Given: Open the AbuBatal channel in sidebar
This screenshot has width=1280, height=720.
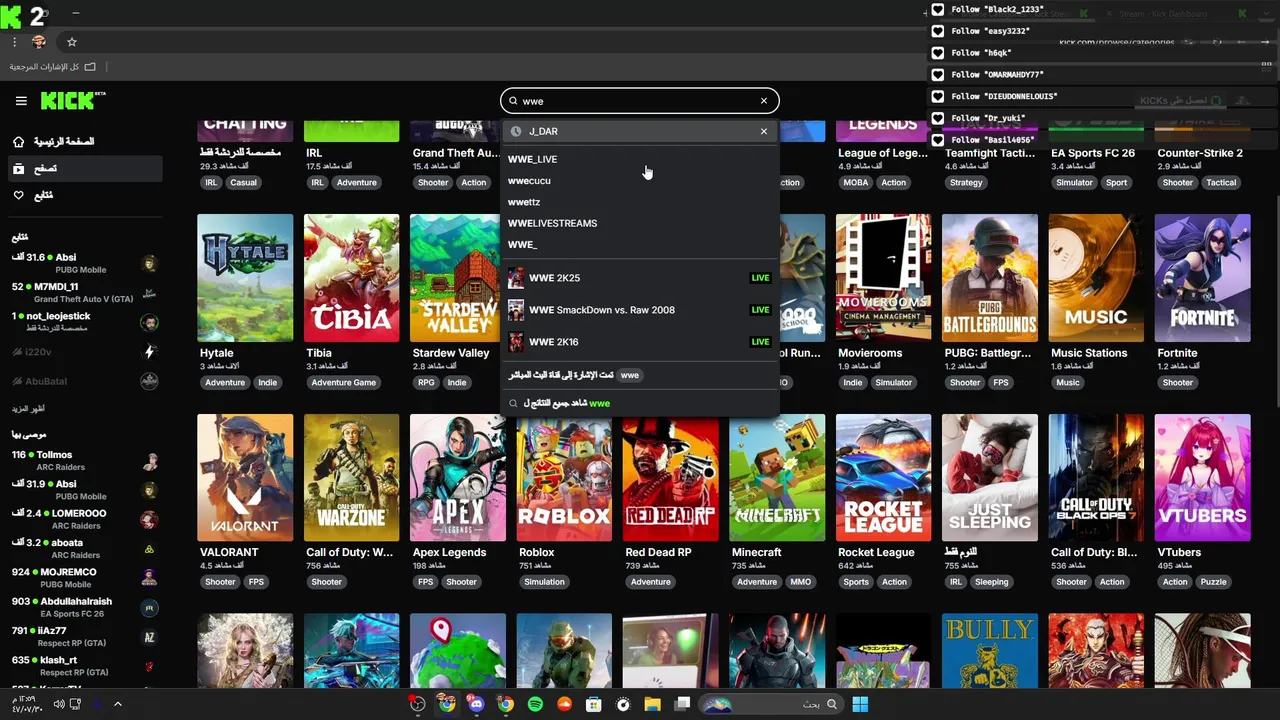Looking at the screenshot, I should click(85, 381).
